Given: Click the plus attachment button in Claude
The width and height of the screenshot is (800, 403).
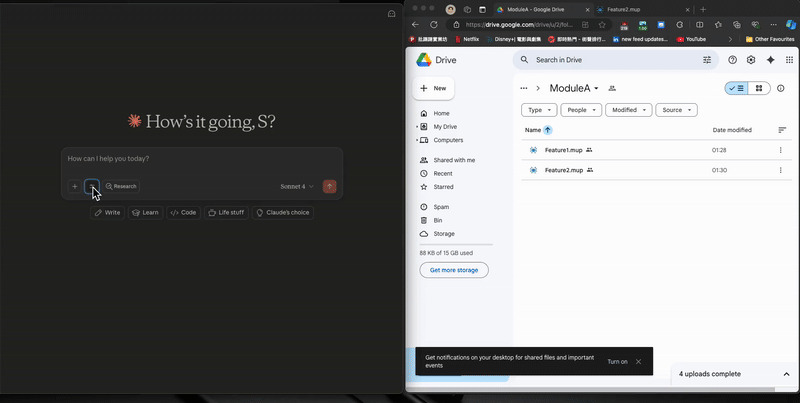Looking at the screenshot, I should (x=74, y=186).
